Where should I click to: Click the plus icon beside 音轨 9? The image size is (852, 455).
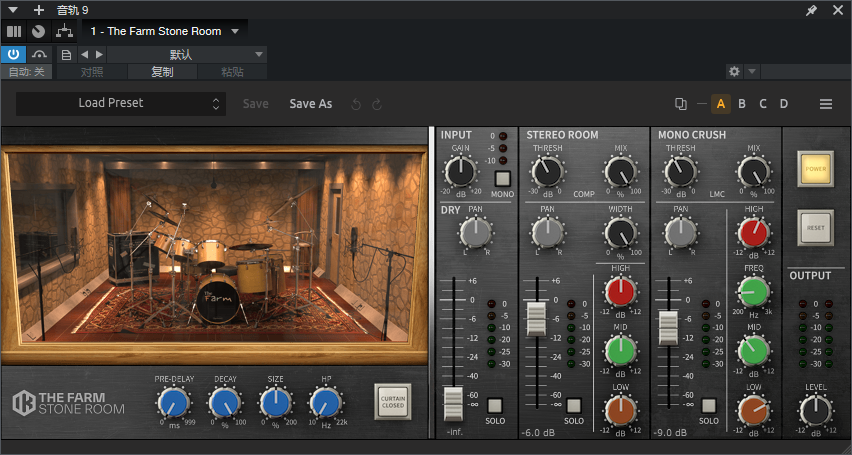(39, 10)
